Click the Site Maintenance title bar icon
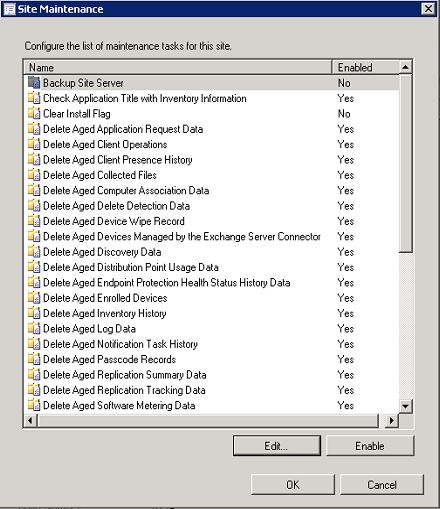 [x=9, y=9]
